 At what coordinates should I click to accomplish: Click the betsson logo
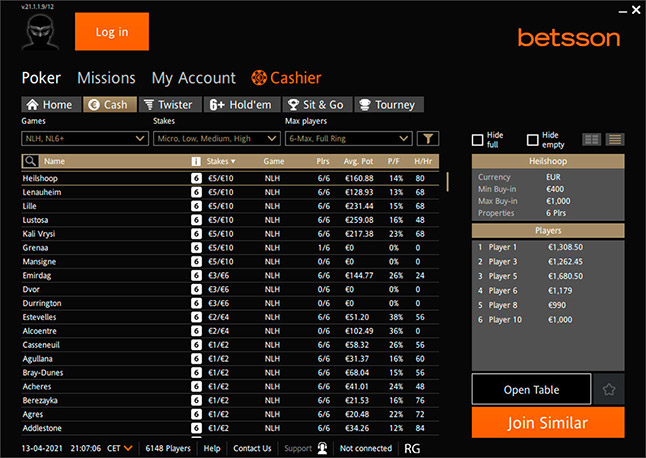(x=569, y=37)
